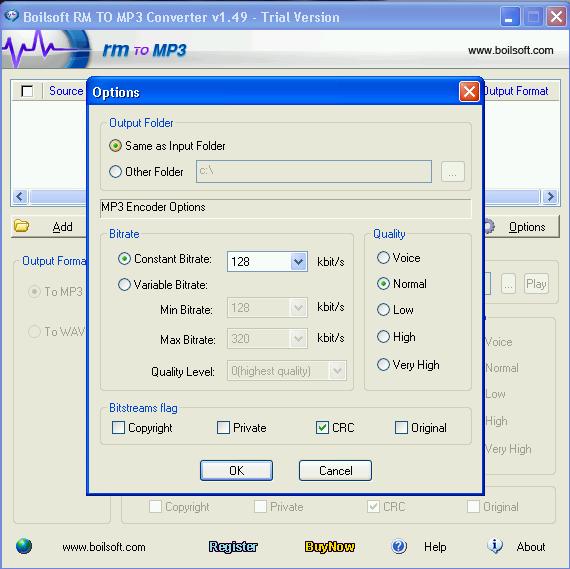570x569 pixels.
Task: Toggle select-all checkbox in file list header
Action: point(27,91)
